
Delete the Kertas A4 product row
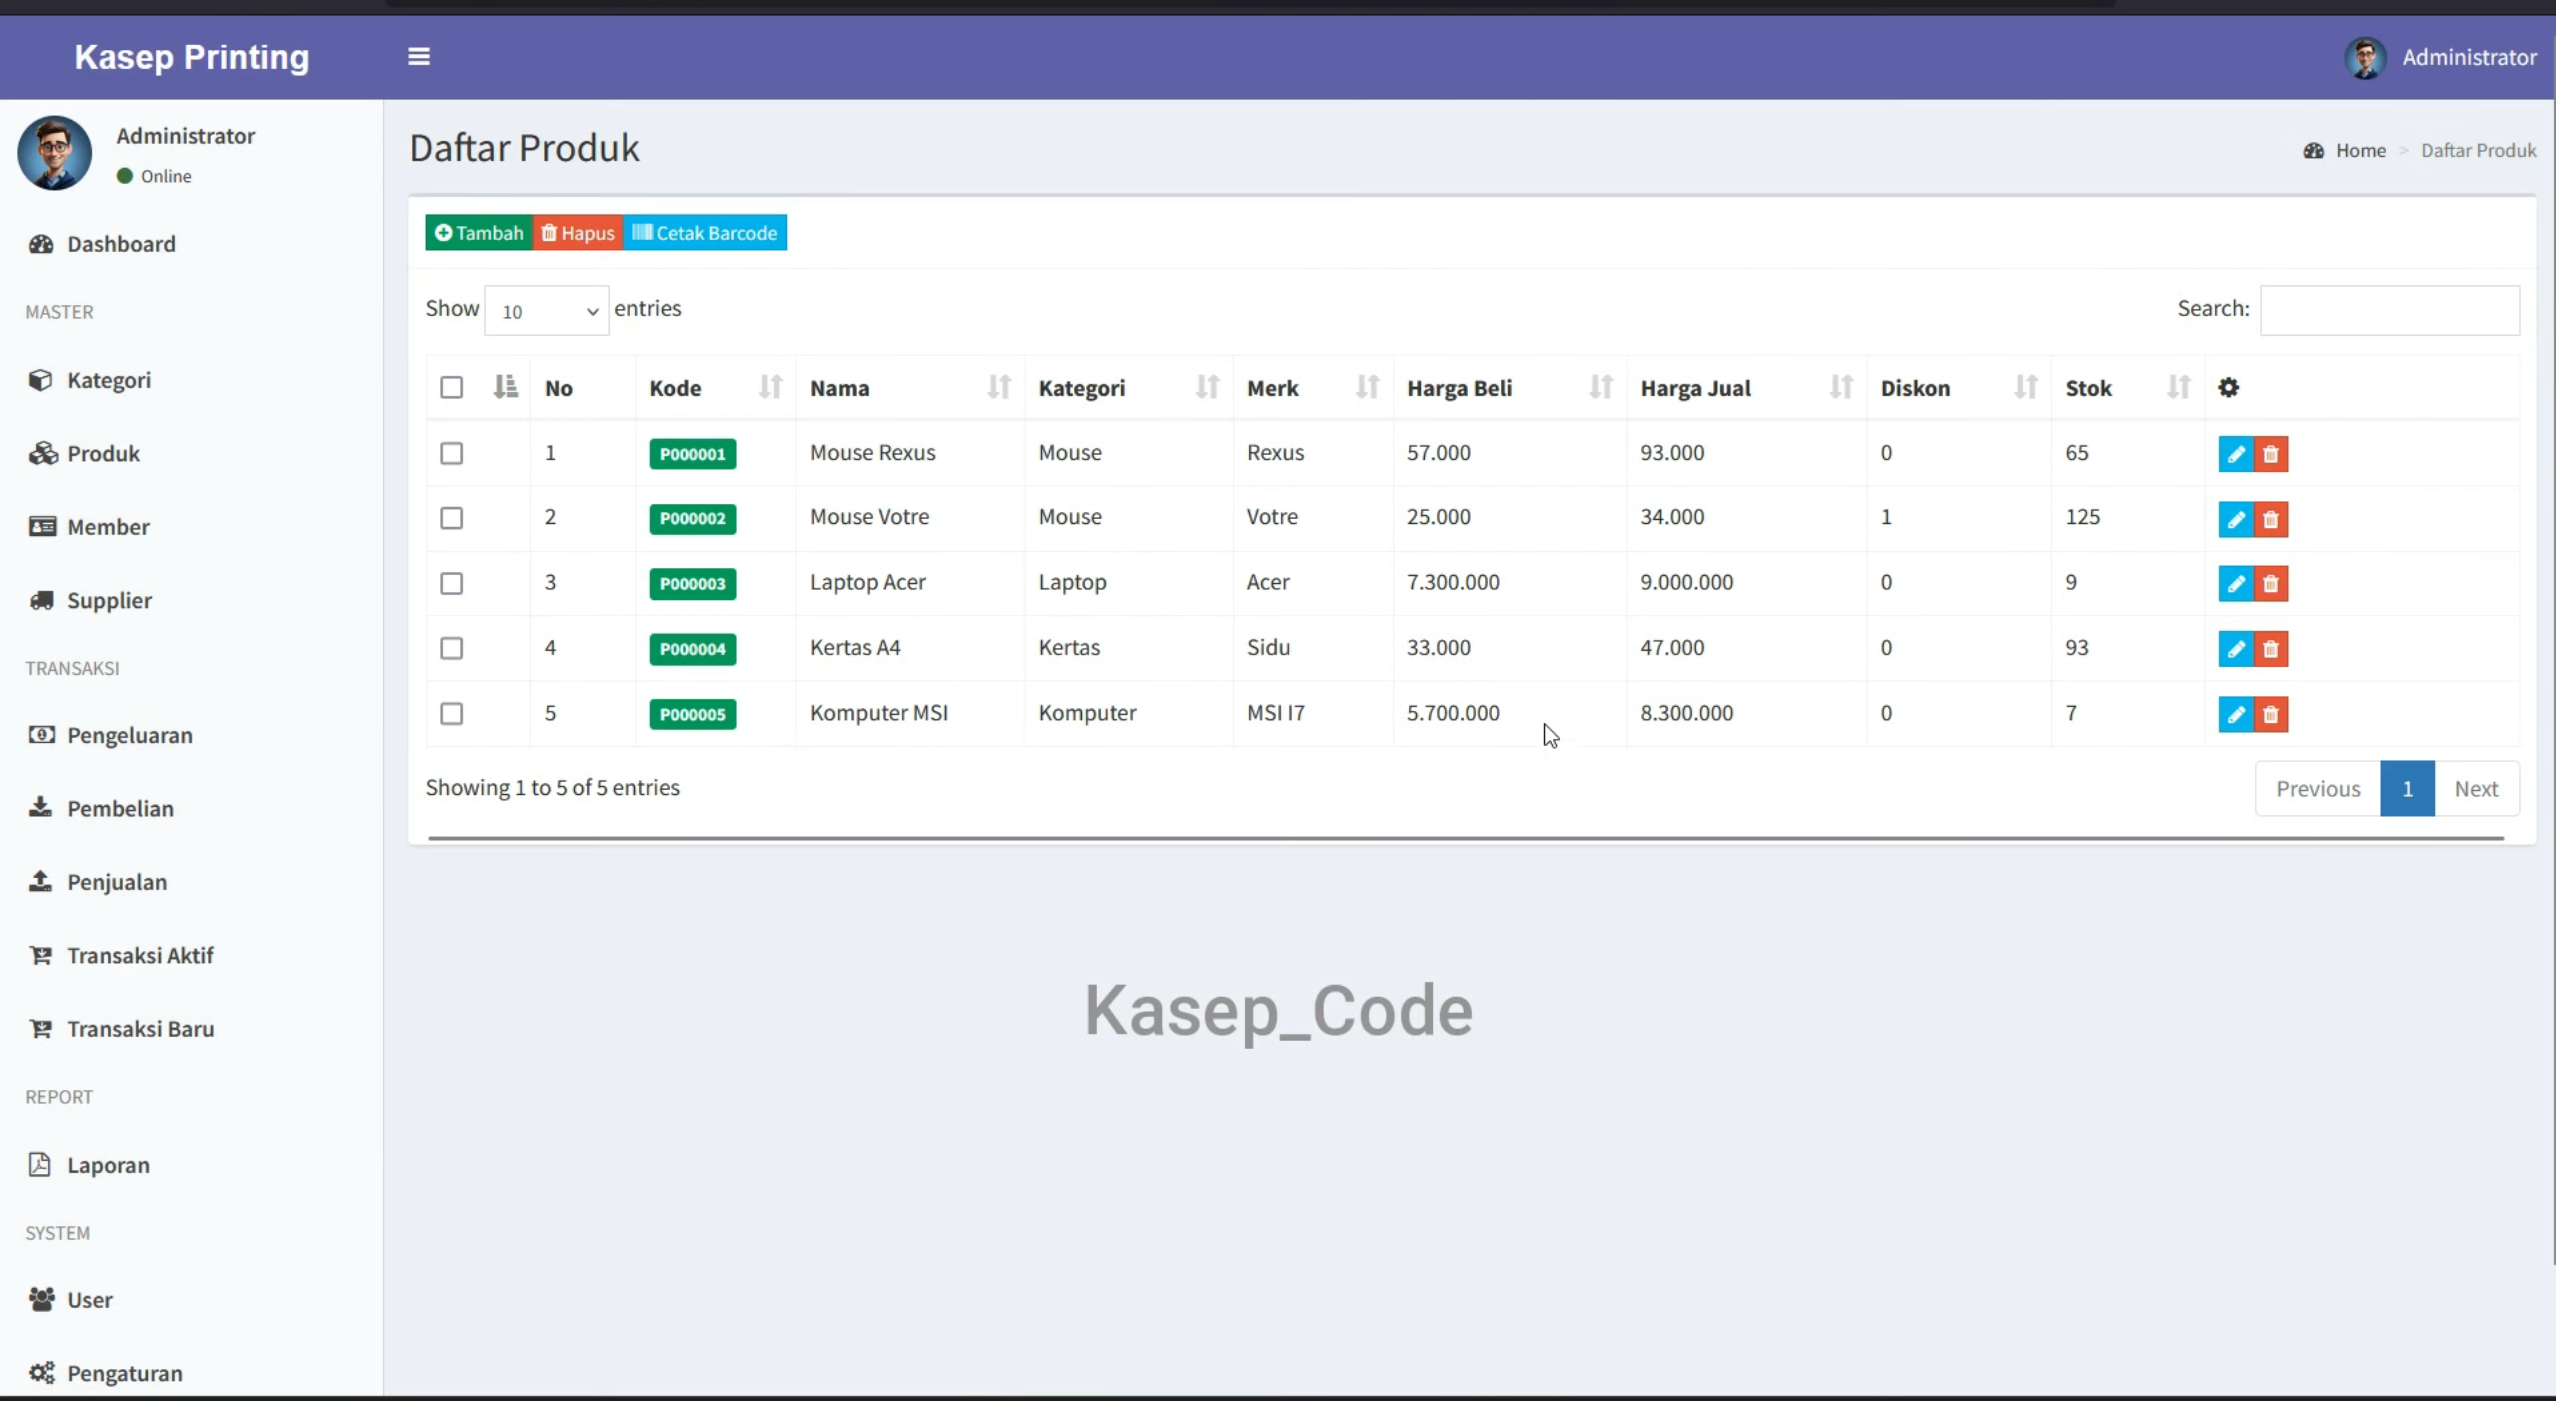pos(2271,649)
